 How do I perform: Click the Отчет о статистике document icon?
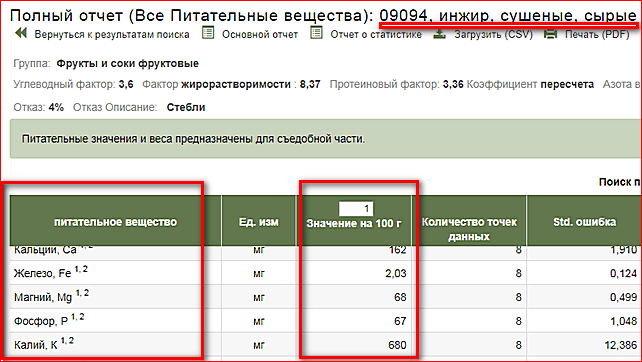[x=316, y=33]
